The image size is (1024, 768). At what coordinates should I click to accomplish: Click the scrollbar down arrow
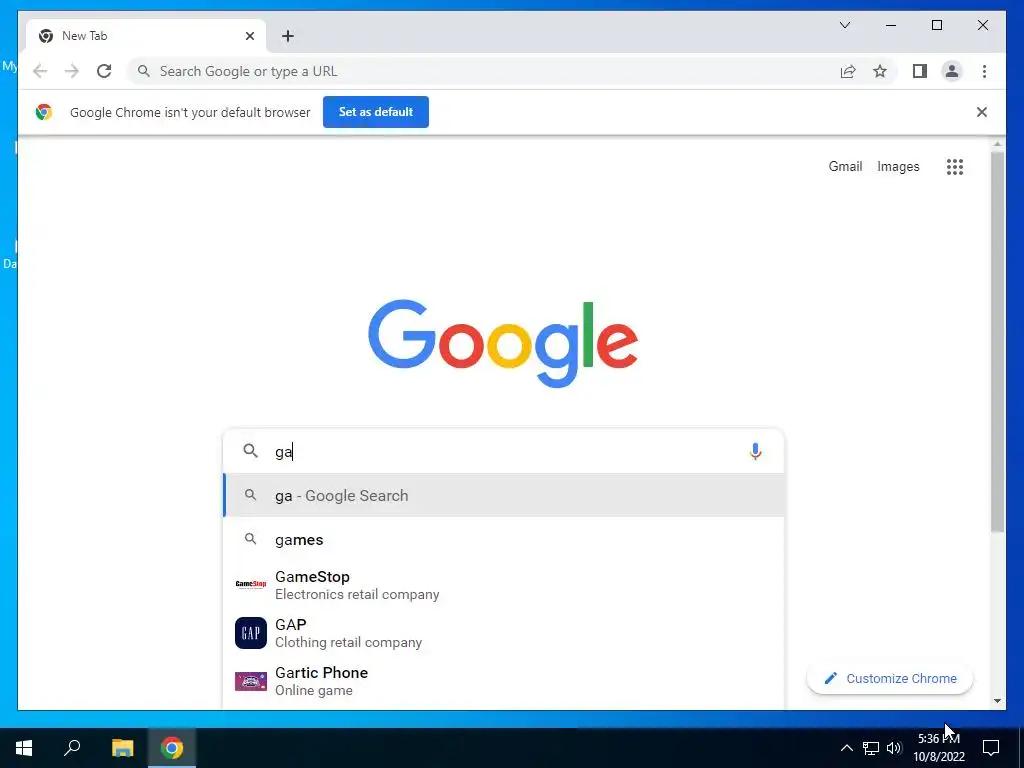997,701
